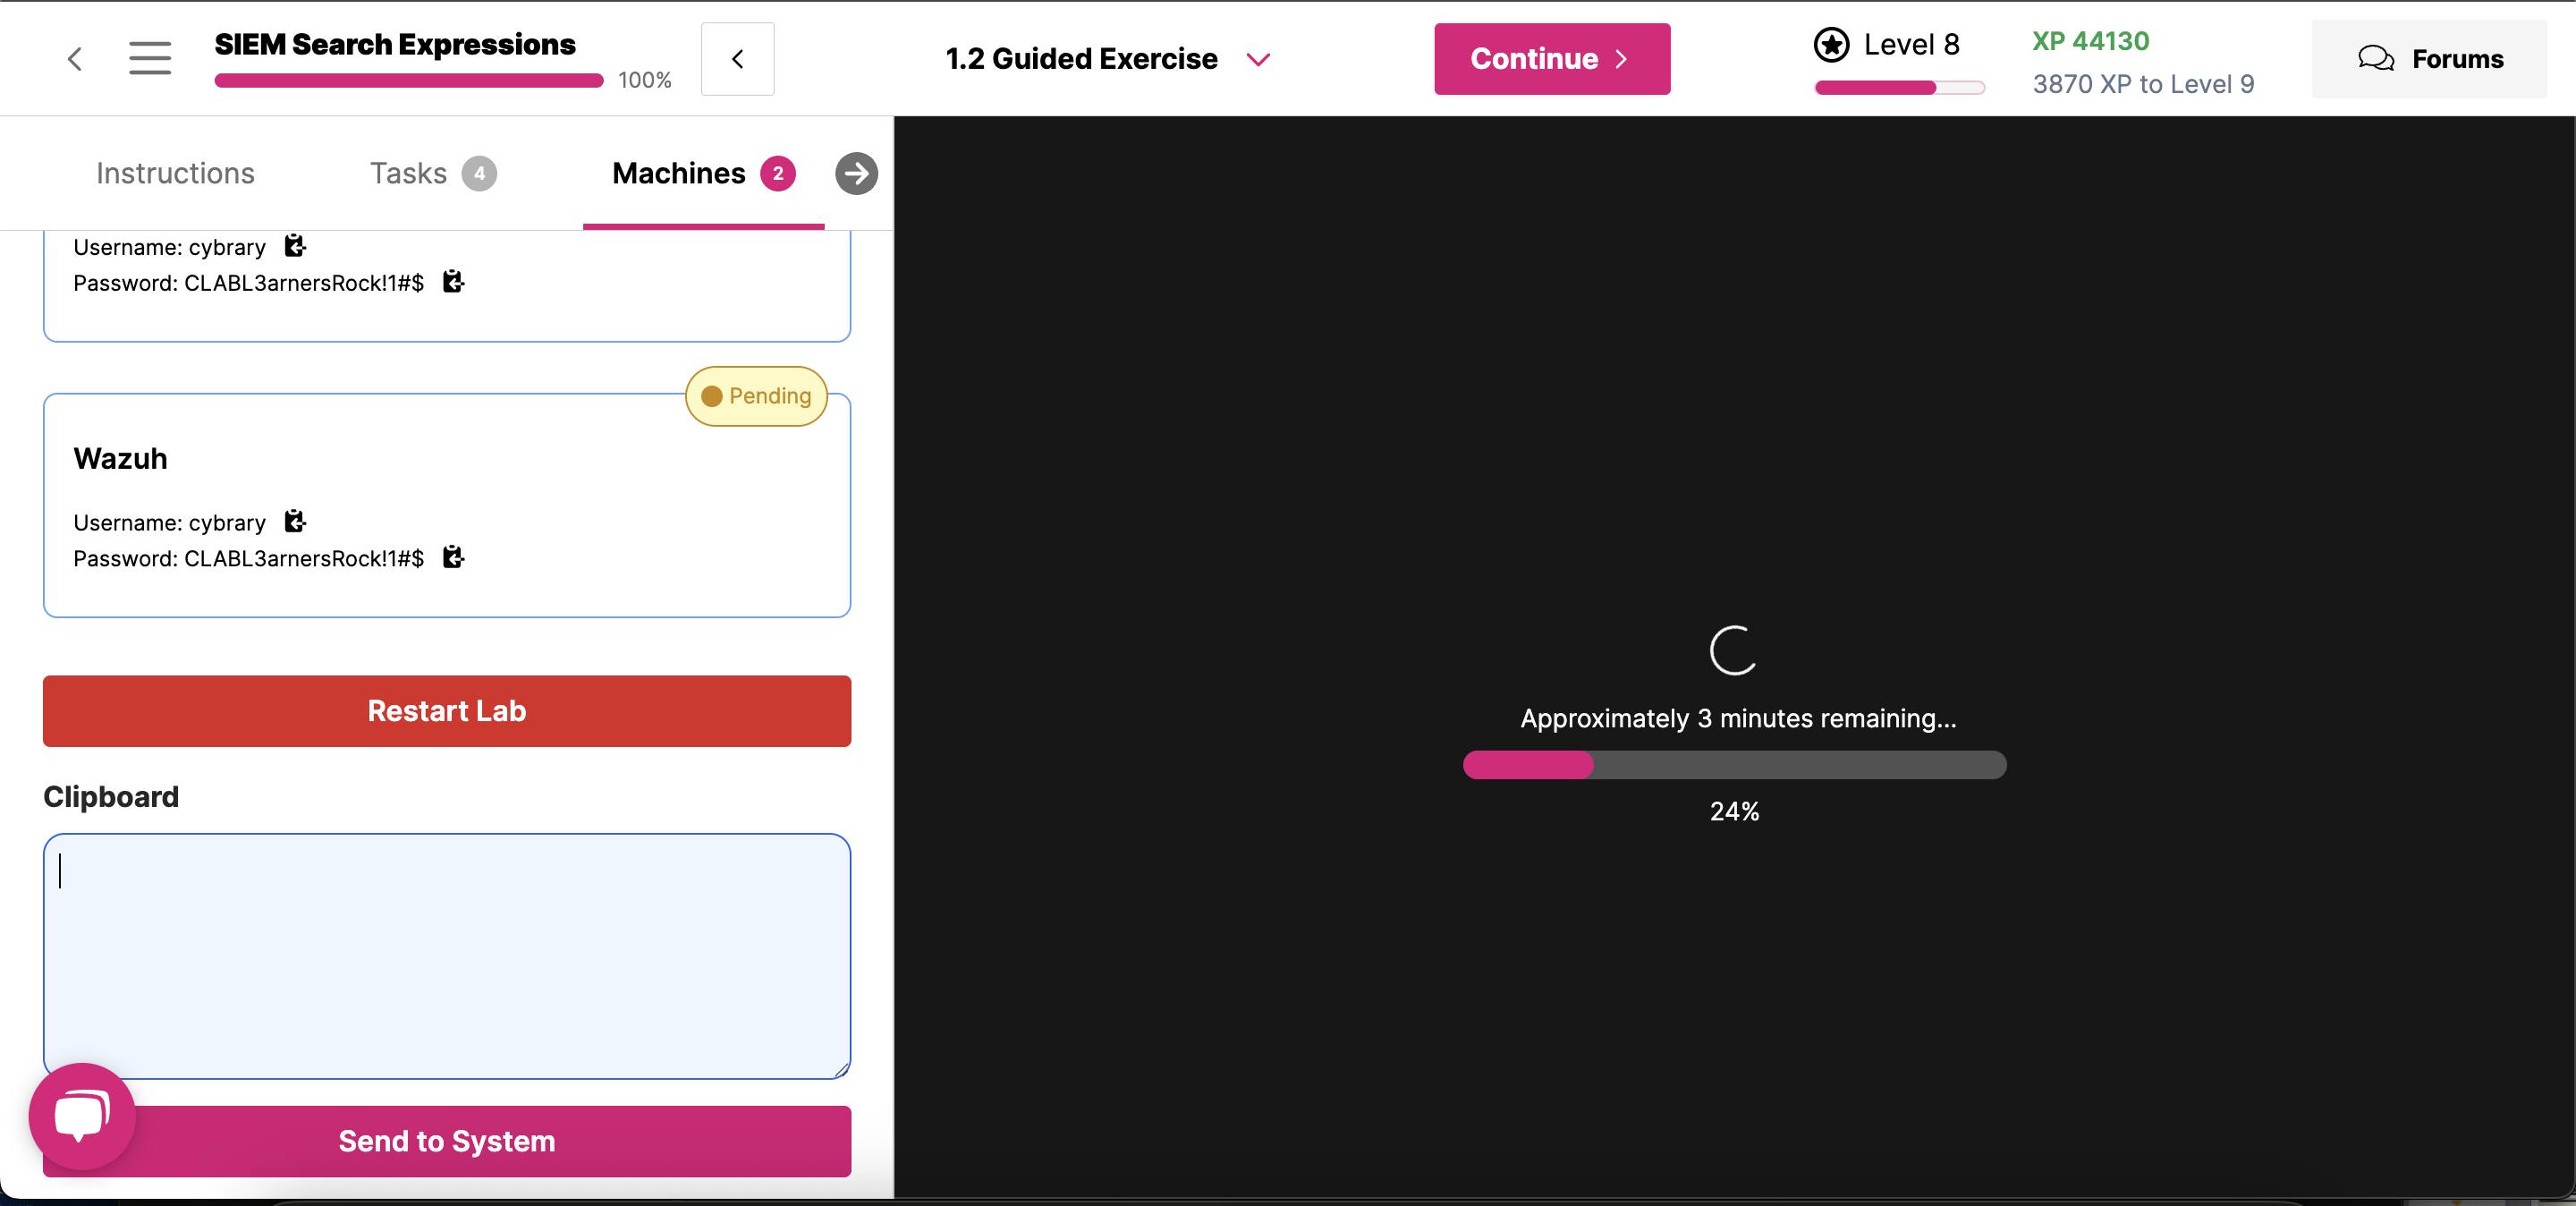Copy the Wazuh password to clipboard
2576x1206 pixels.
(x=453, y=557)
